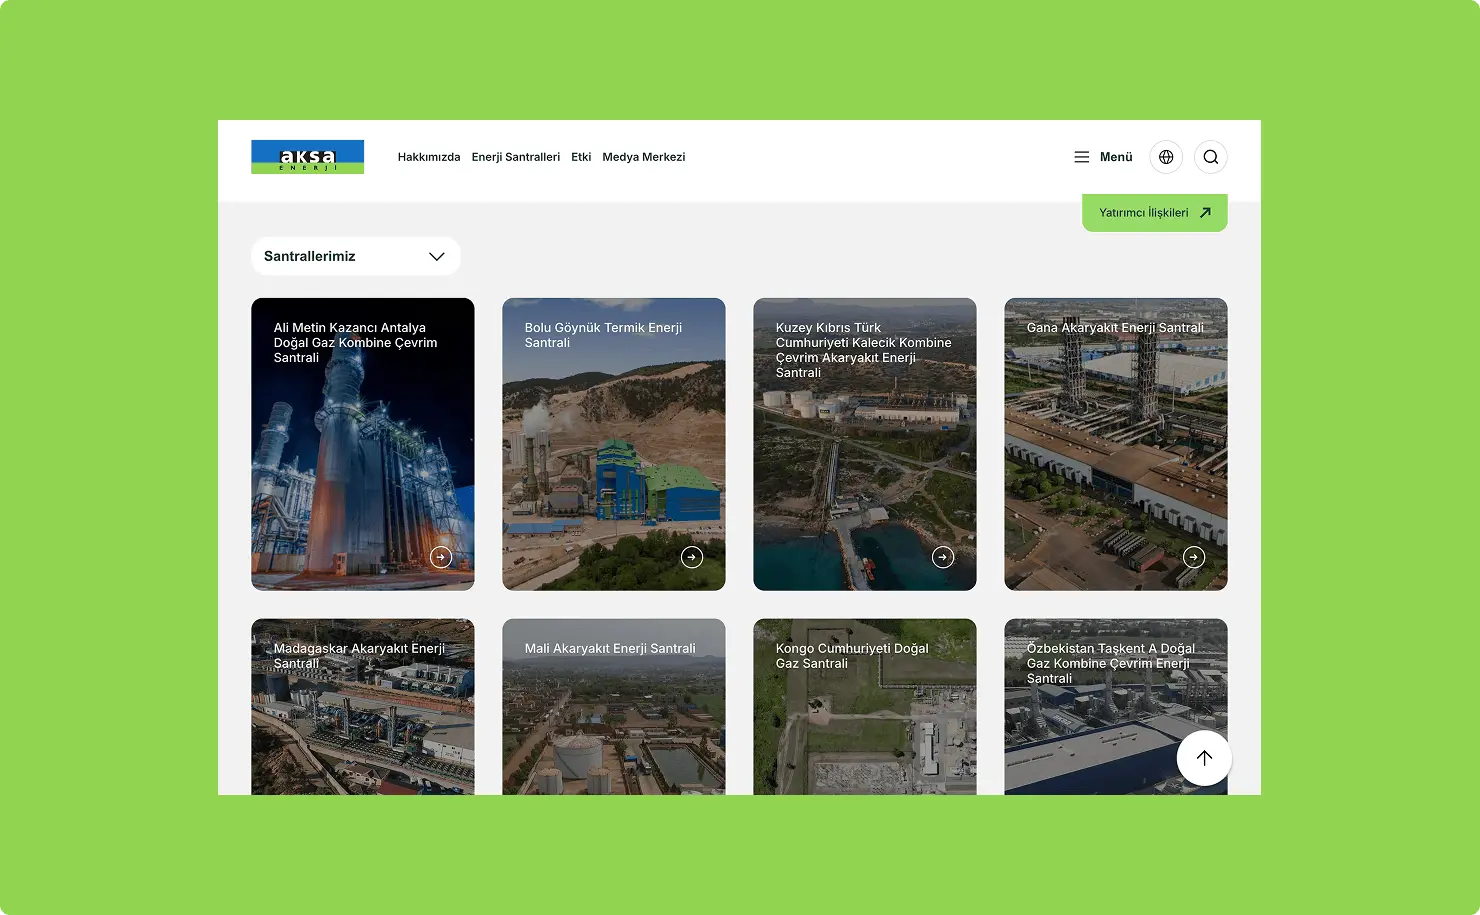1480x915 pixels.
Task: Click arrow icon on Bolu Göynük card
Action: [692, 557]
